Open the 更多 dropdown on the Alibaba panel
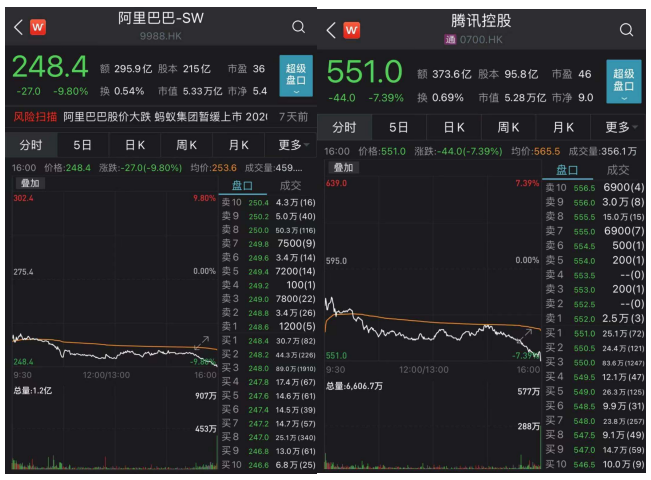The height and width of the screenshot is (480, 651). click(x=293, y=145)
